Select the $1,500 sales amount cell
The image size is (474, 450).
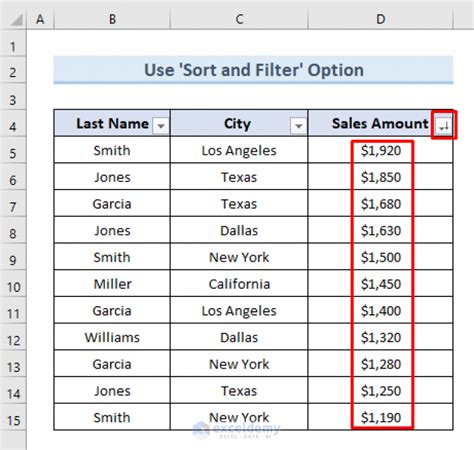coord(380,257)
